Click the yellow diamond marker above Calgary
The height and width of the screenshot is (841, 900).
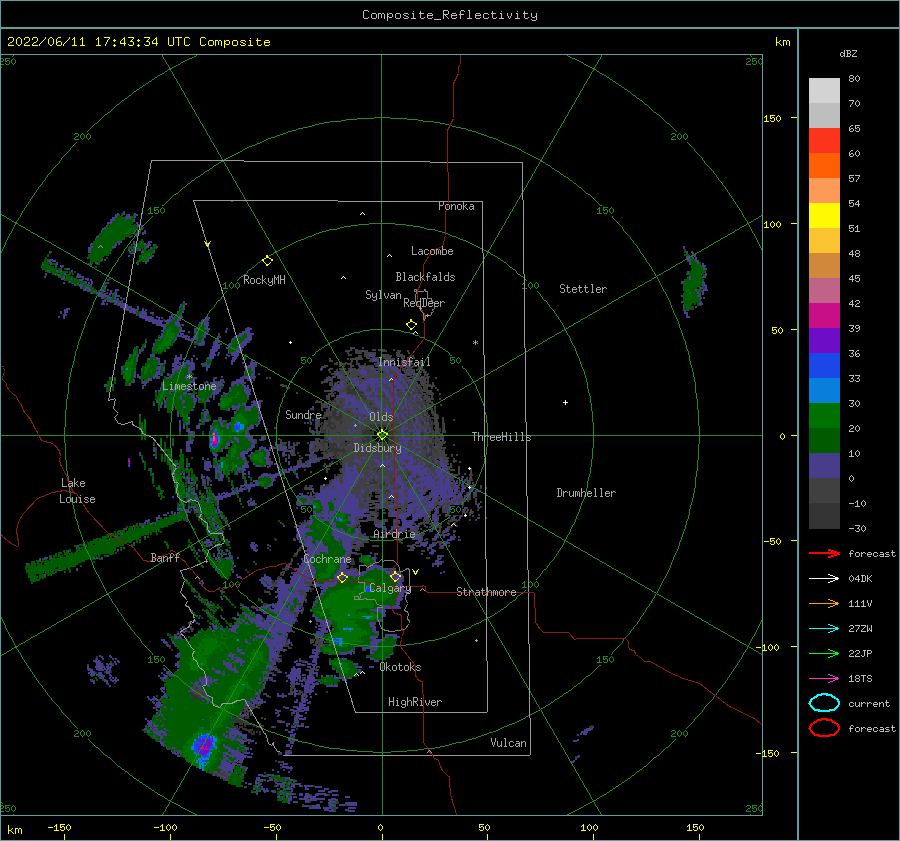[395, 576]
